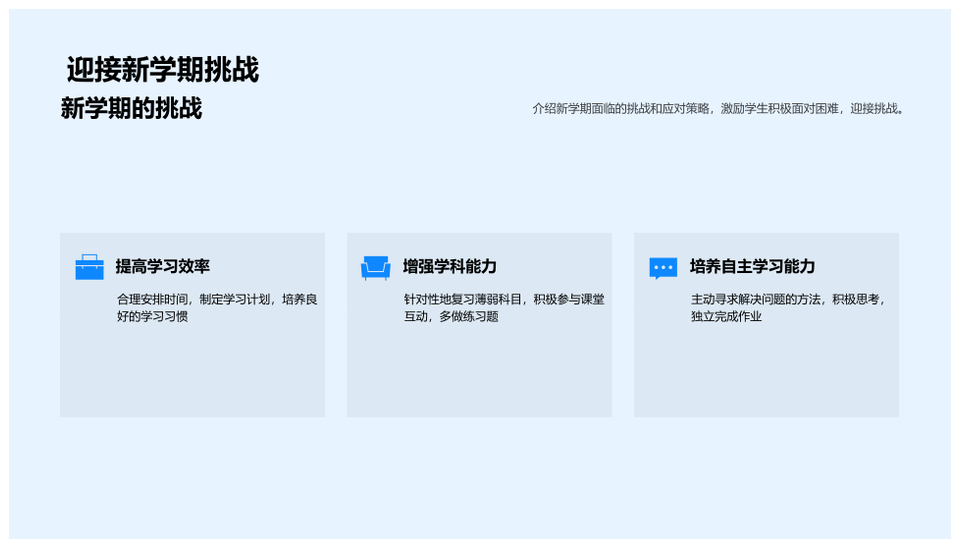The image size is (960, 548).
Task: Select the heading 增强学科能力
Action: click(449, 267)
